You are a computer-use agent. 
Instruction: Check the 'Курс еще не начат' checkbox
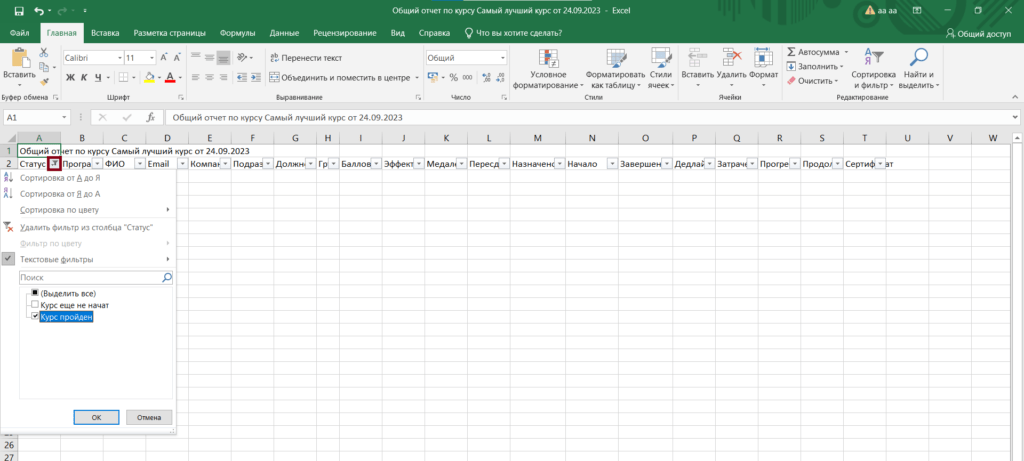(35, 305)
